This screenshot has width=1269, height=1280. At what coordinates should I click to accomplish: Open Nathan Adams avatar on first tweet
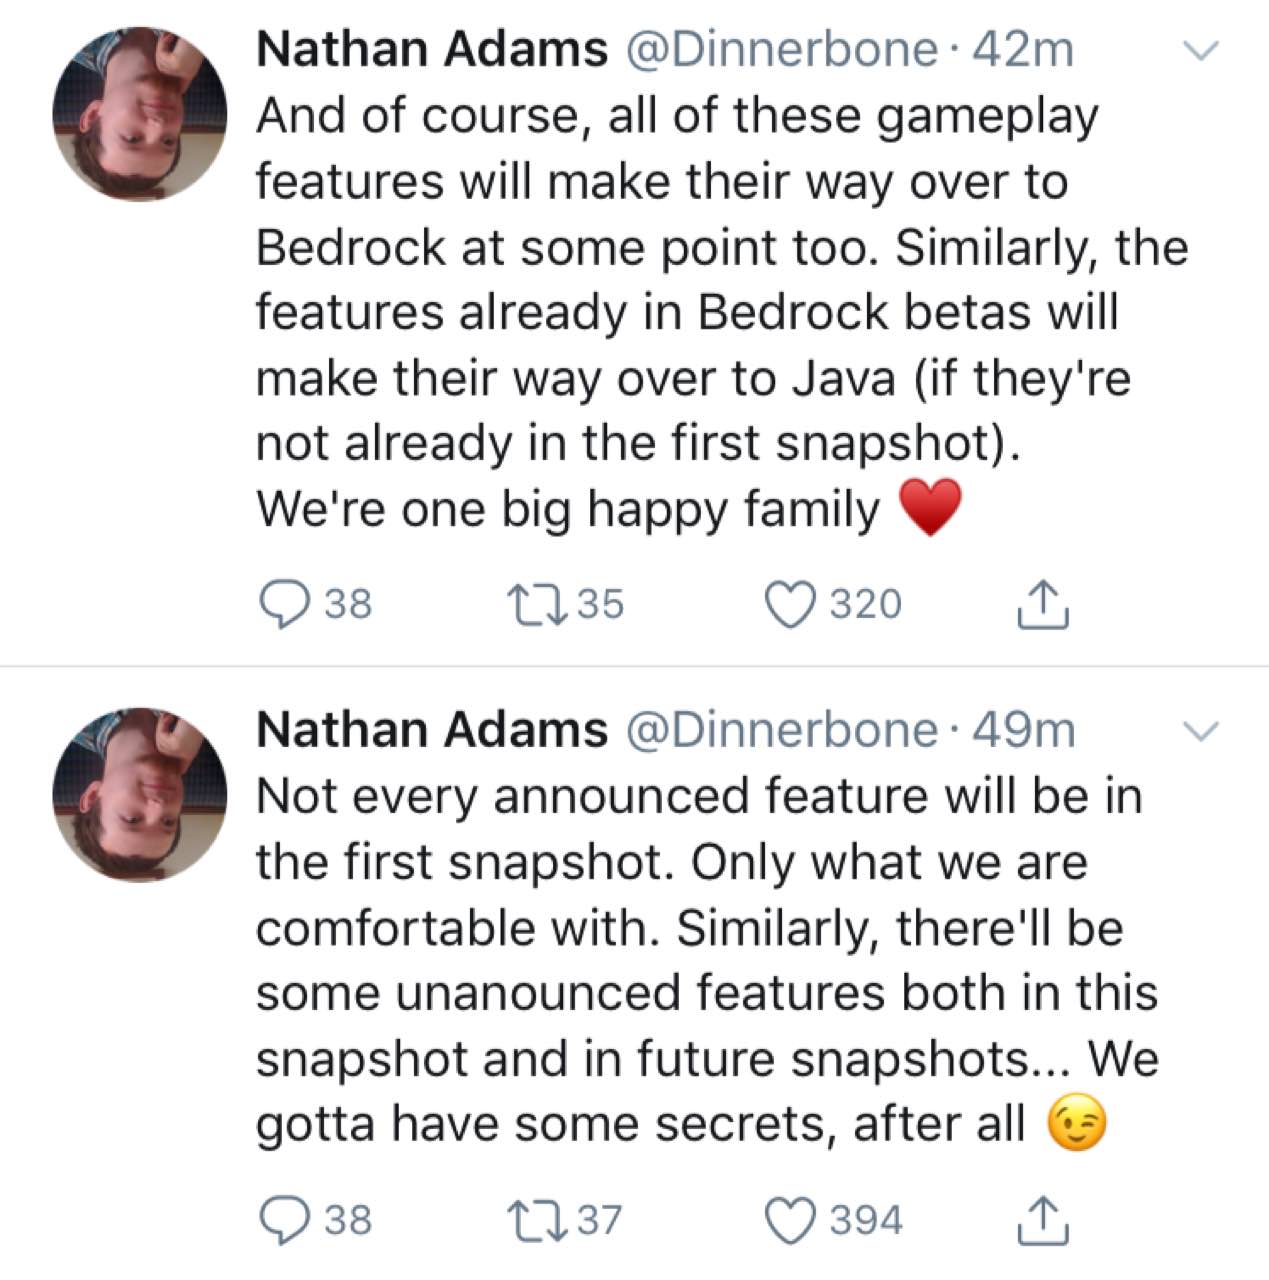(140, 113)
